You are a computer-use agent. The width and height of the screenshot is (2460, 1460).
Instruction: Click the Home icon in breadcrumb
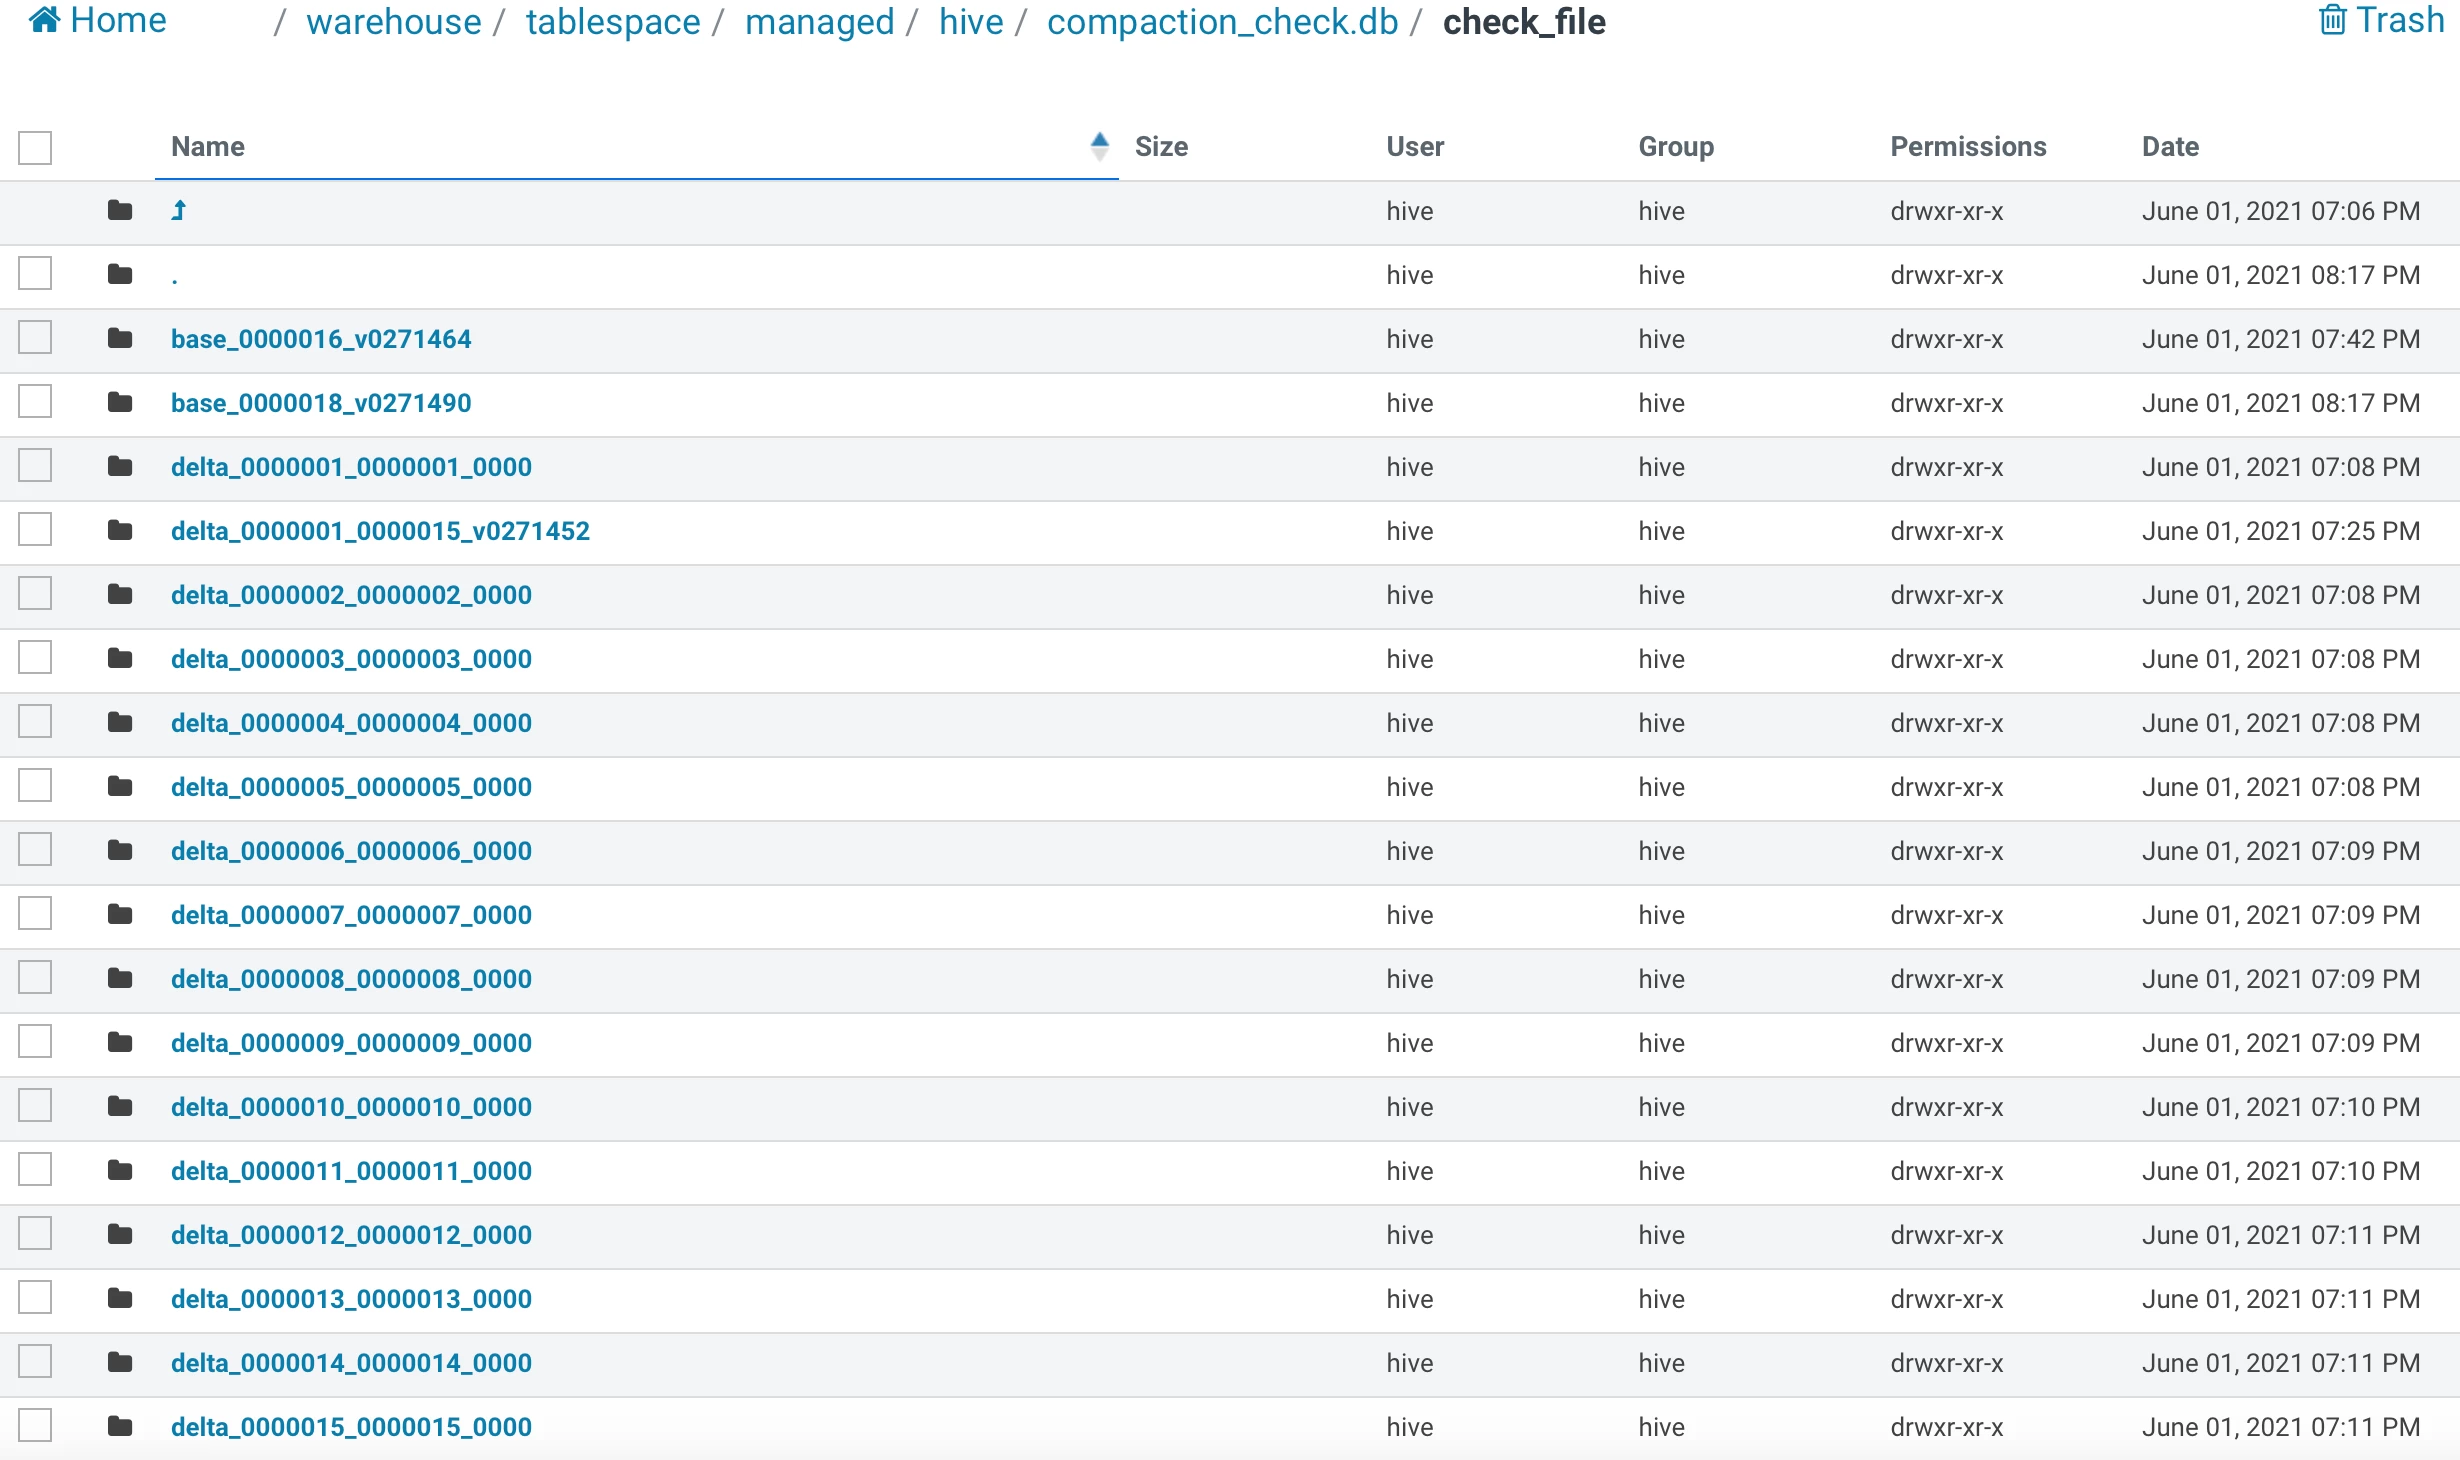point(44,19)
